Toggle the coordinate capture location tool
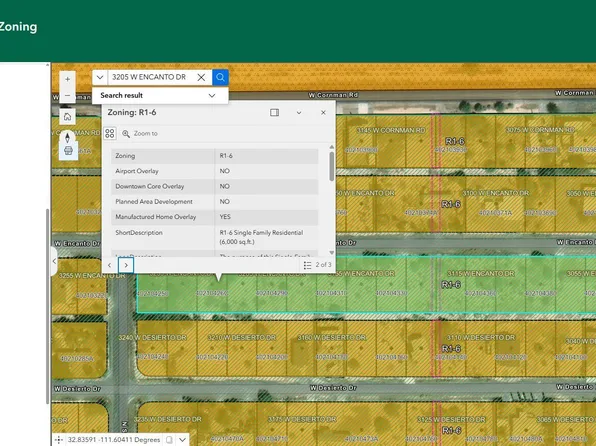This screenshot has width=596, height=446. [x=59, y=440]
